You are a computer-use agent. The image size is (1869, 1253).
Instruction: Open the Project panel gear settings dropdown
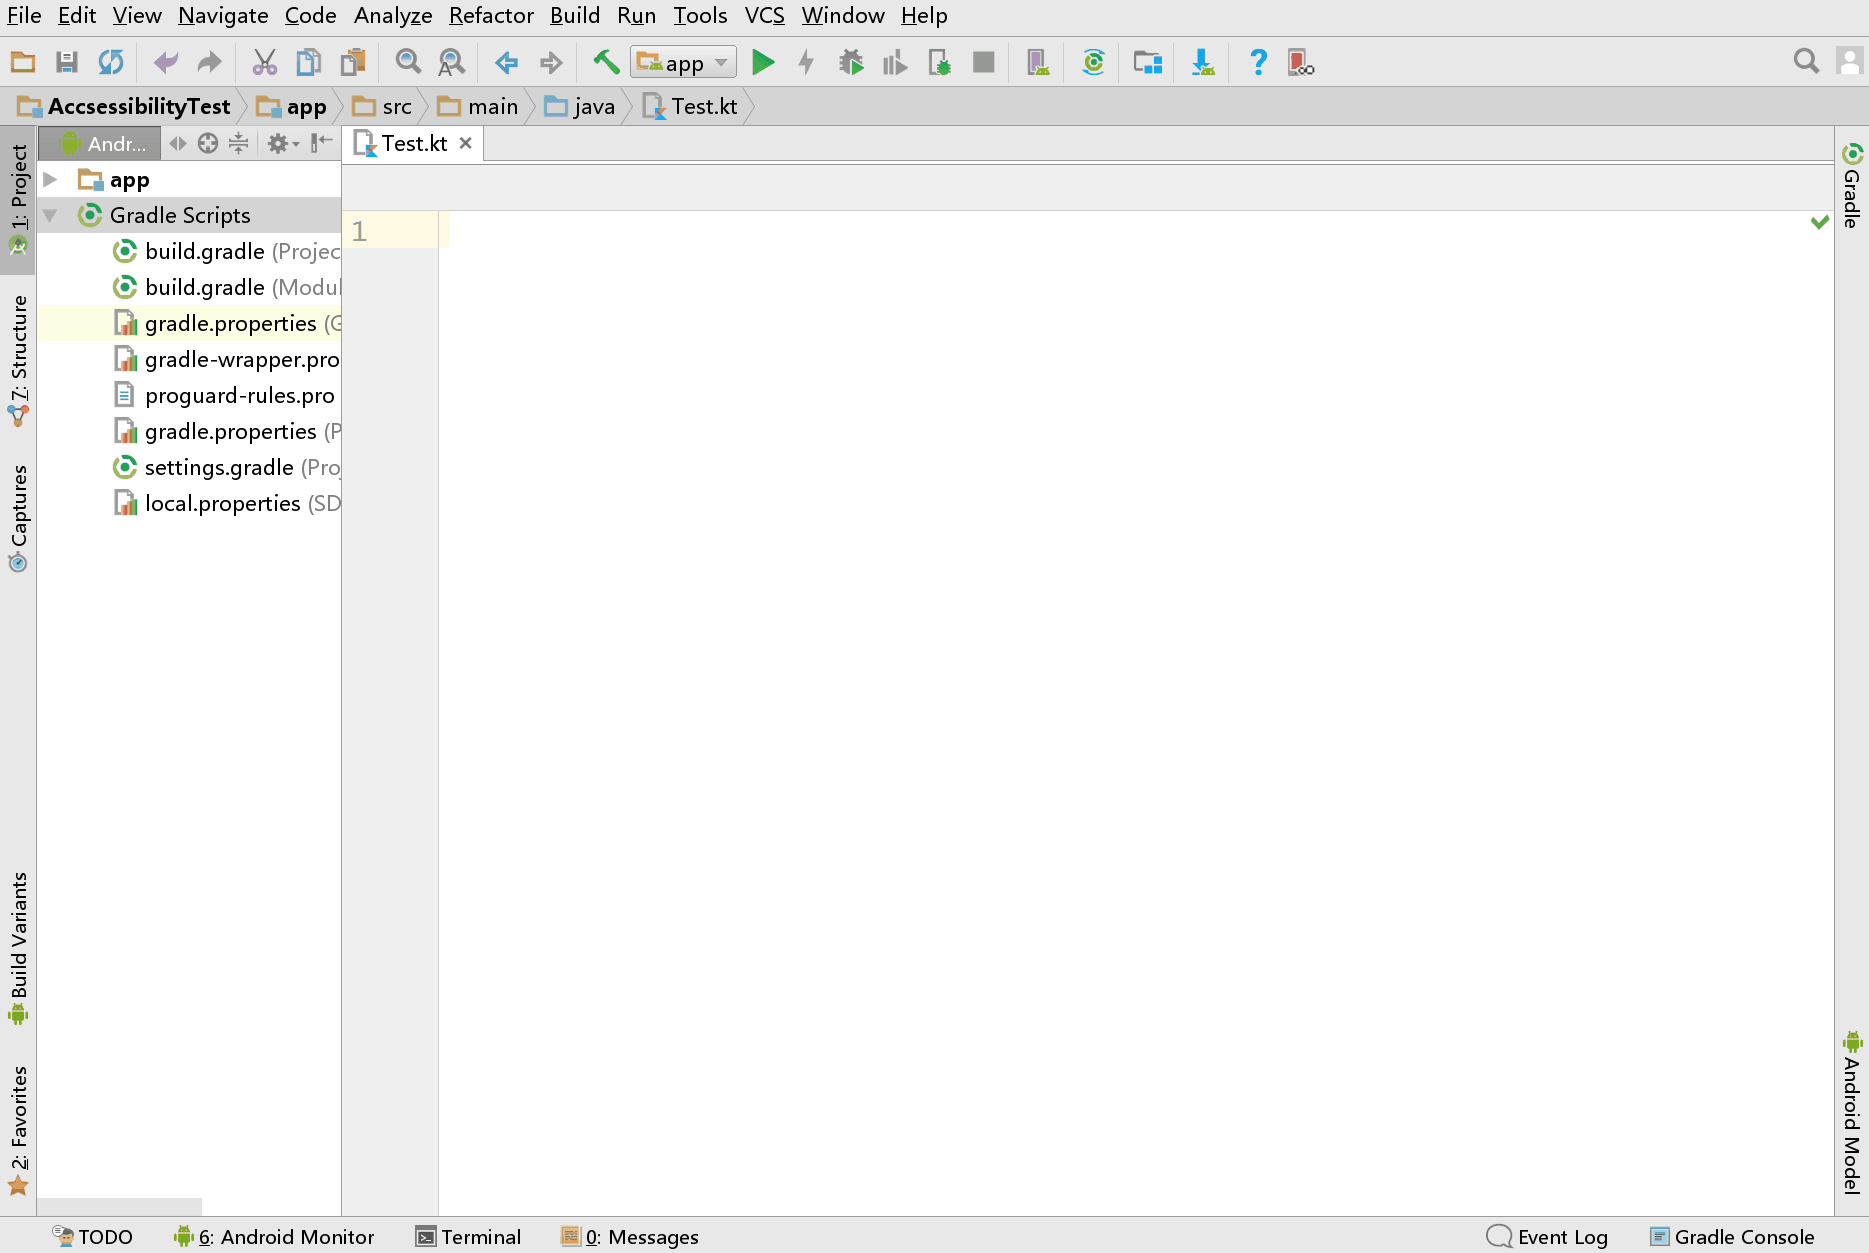point(283,144)
